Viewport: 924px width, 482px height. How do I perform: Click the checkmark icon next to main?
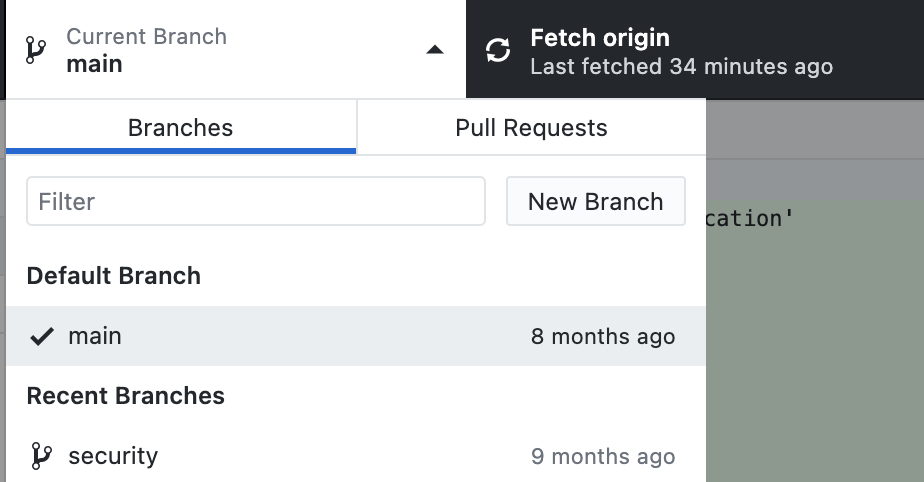[x=42, y=336]
